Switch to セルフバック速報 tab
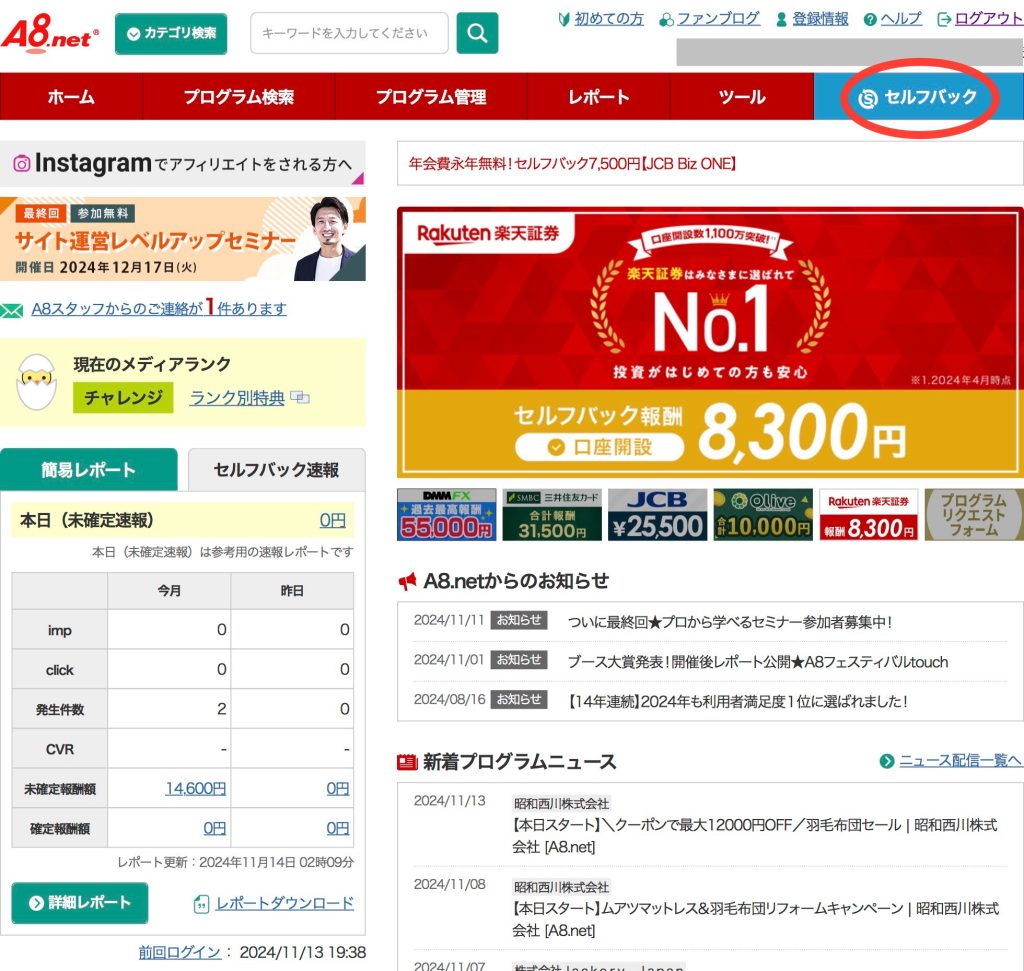Screen dimensions: 1024x971 (x=276, y=470)
